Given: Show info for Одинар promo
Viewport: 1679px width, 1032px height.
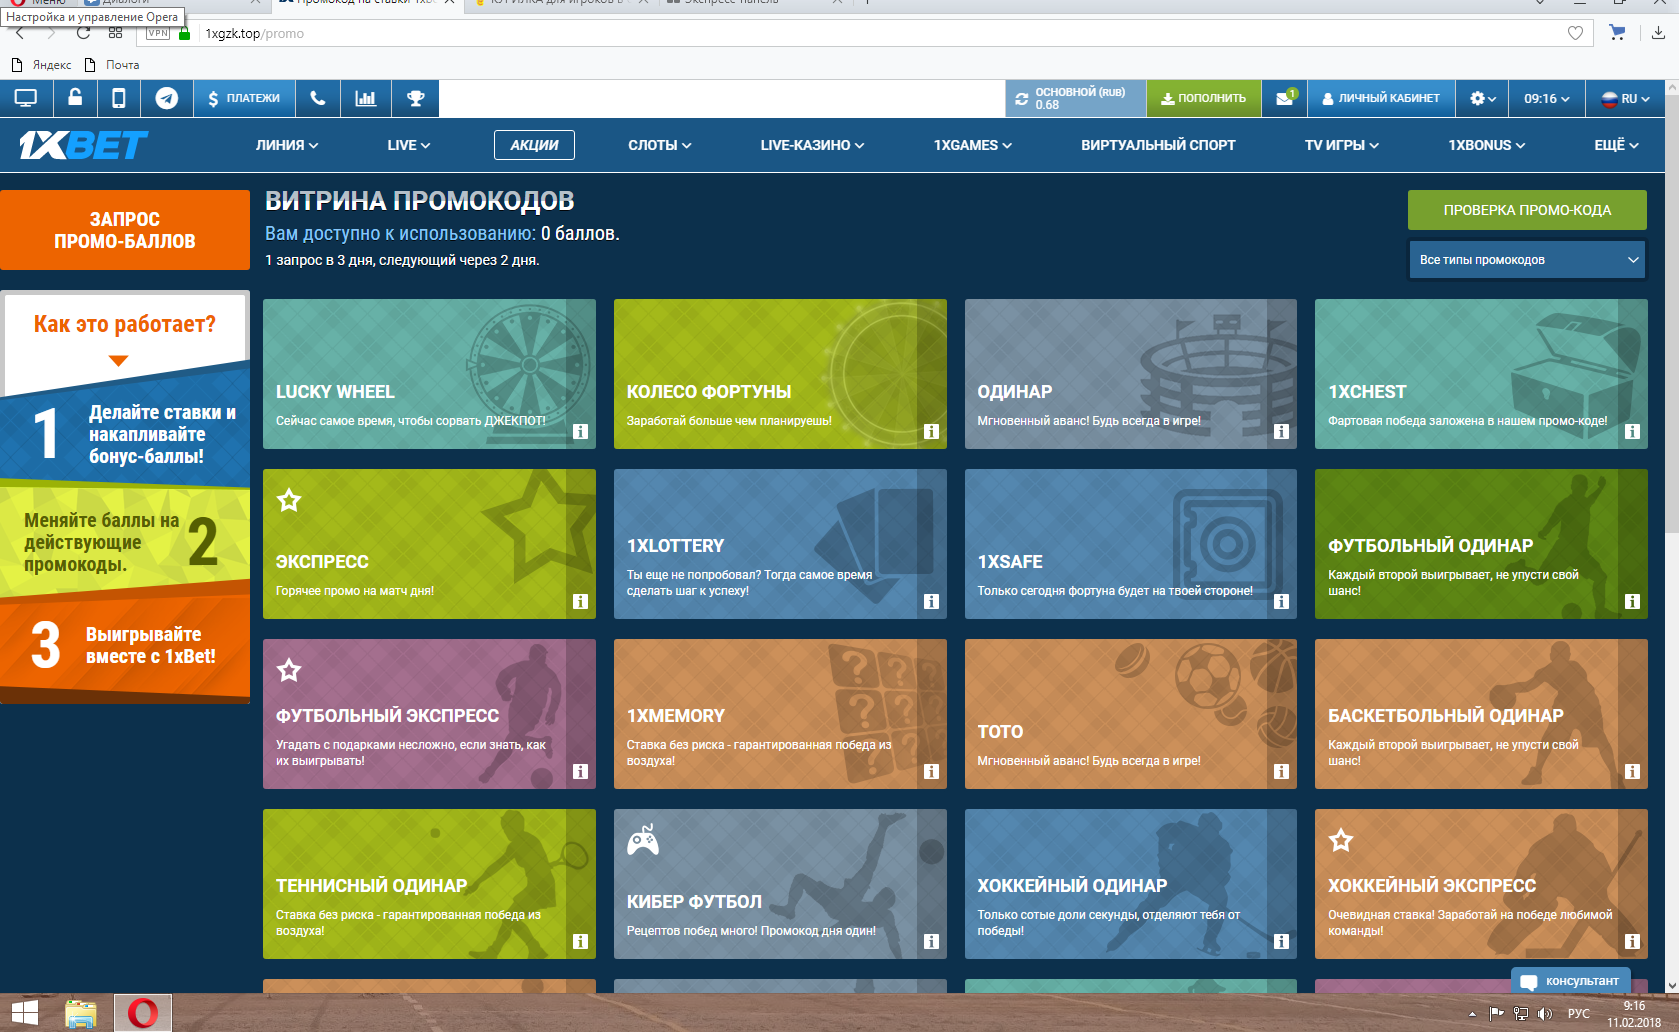Looking at the screenshot, I should [x=1281, y=432].
